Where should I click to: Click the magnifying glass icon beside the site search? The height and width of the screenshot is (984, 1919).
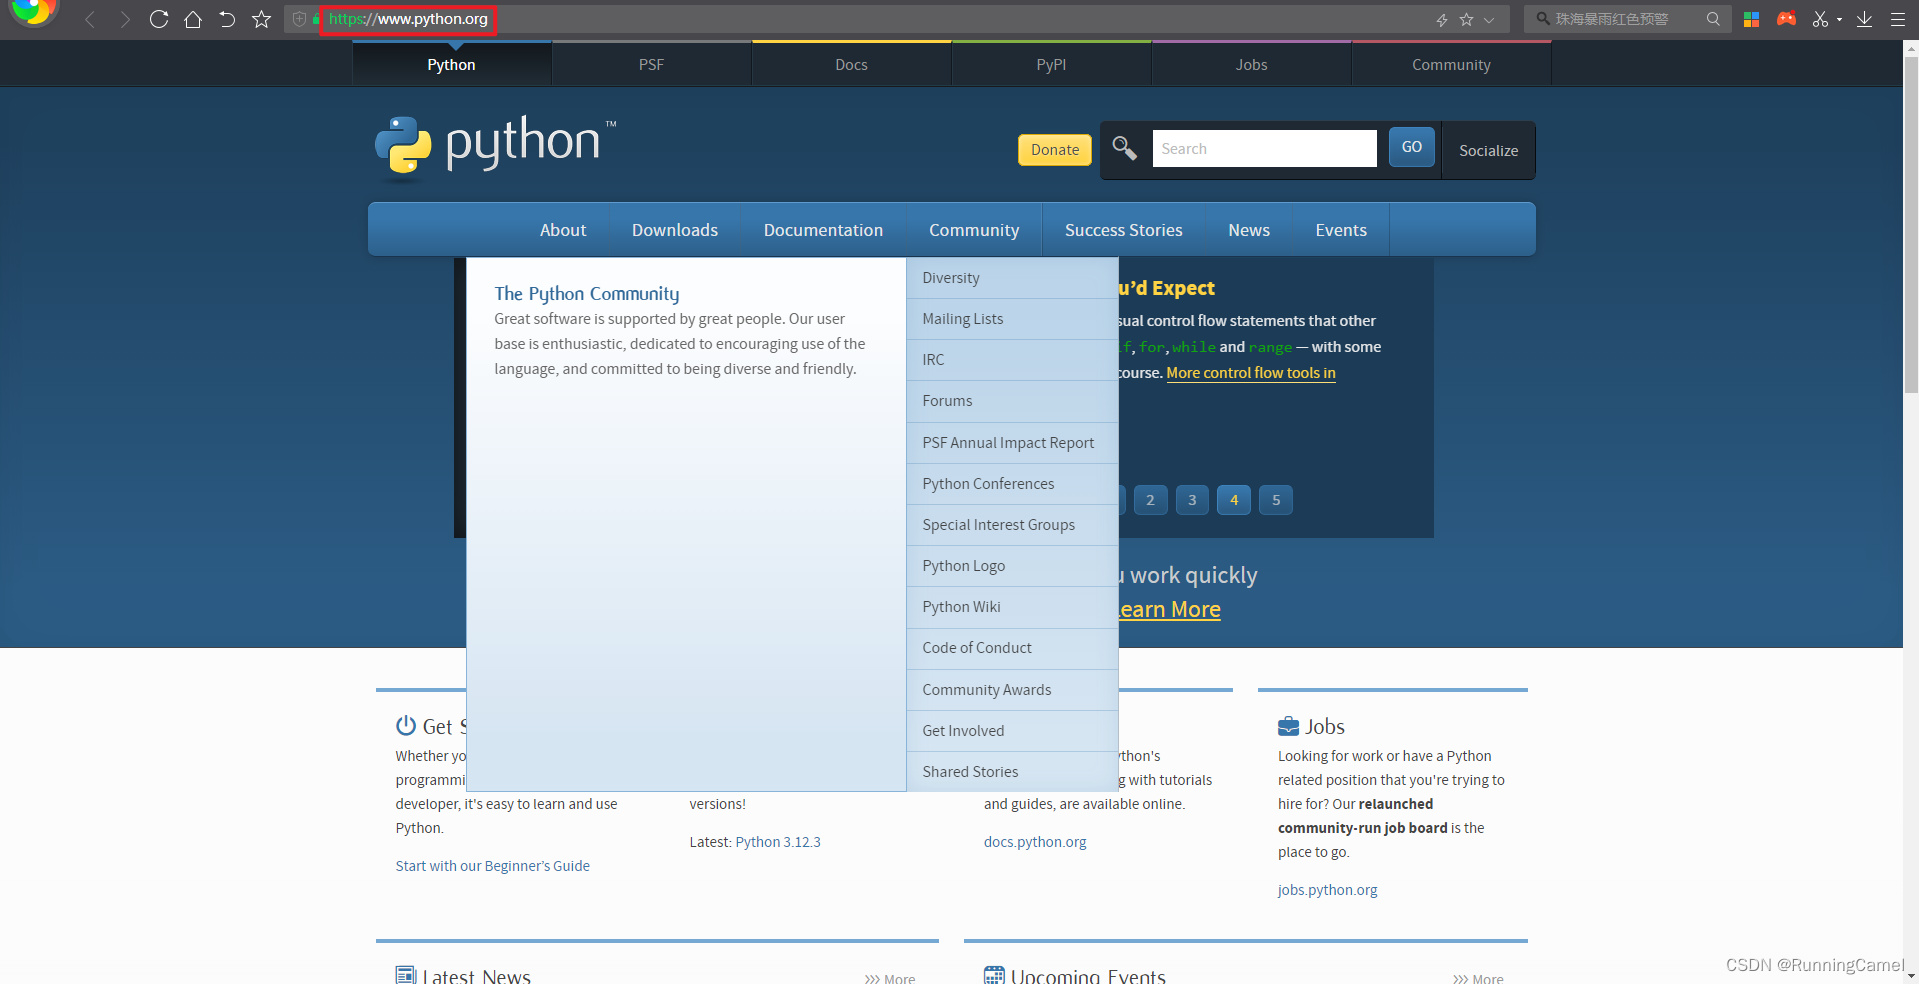tap(1125, 148)
